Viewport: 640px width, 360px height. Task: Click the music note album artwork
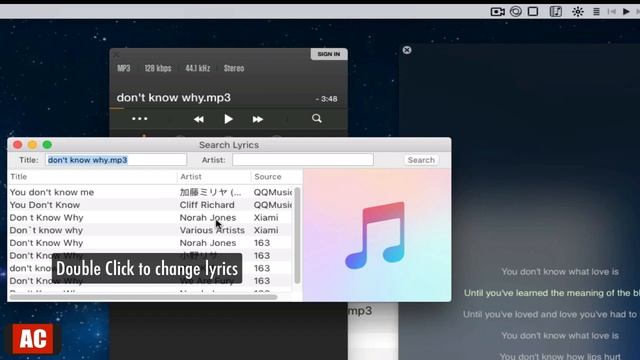pos(376,236)
